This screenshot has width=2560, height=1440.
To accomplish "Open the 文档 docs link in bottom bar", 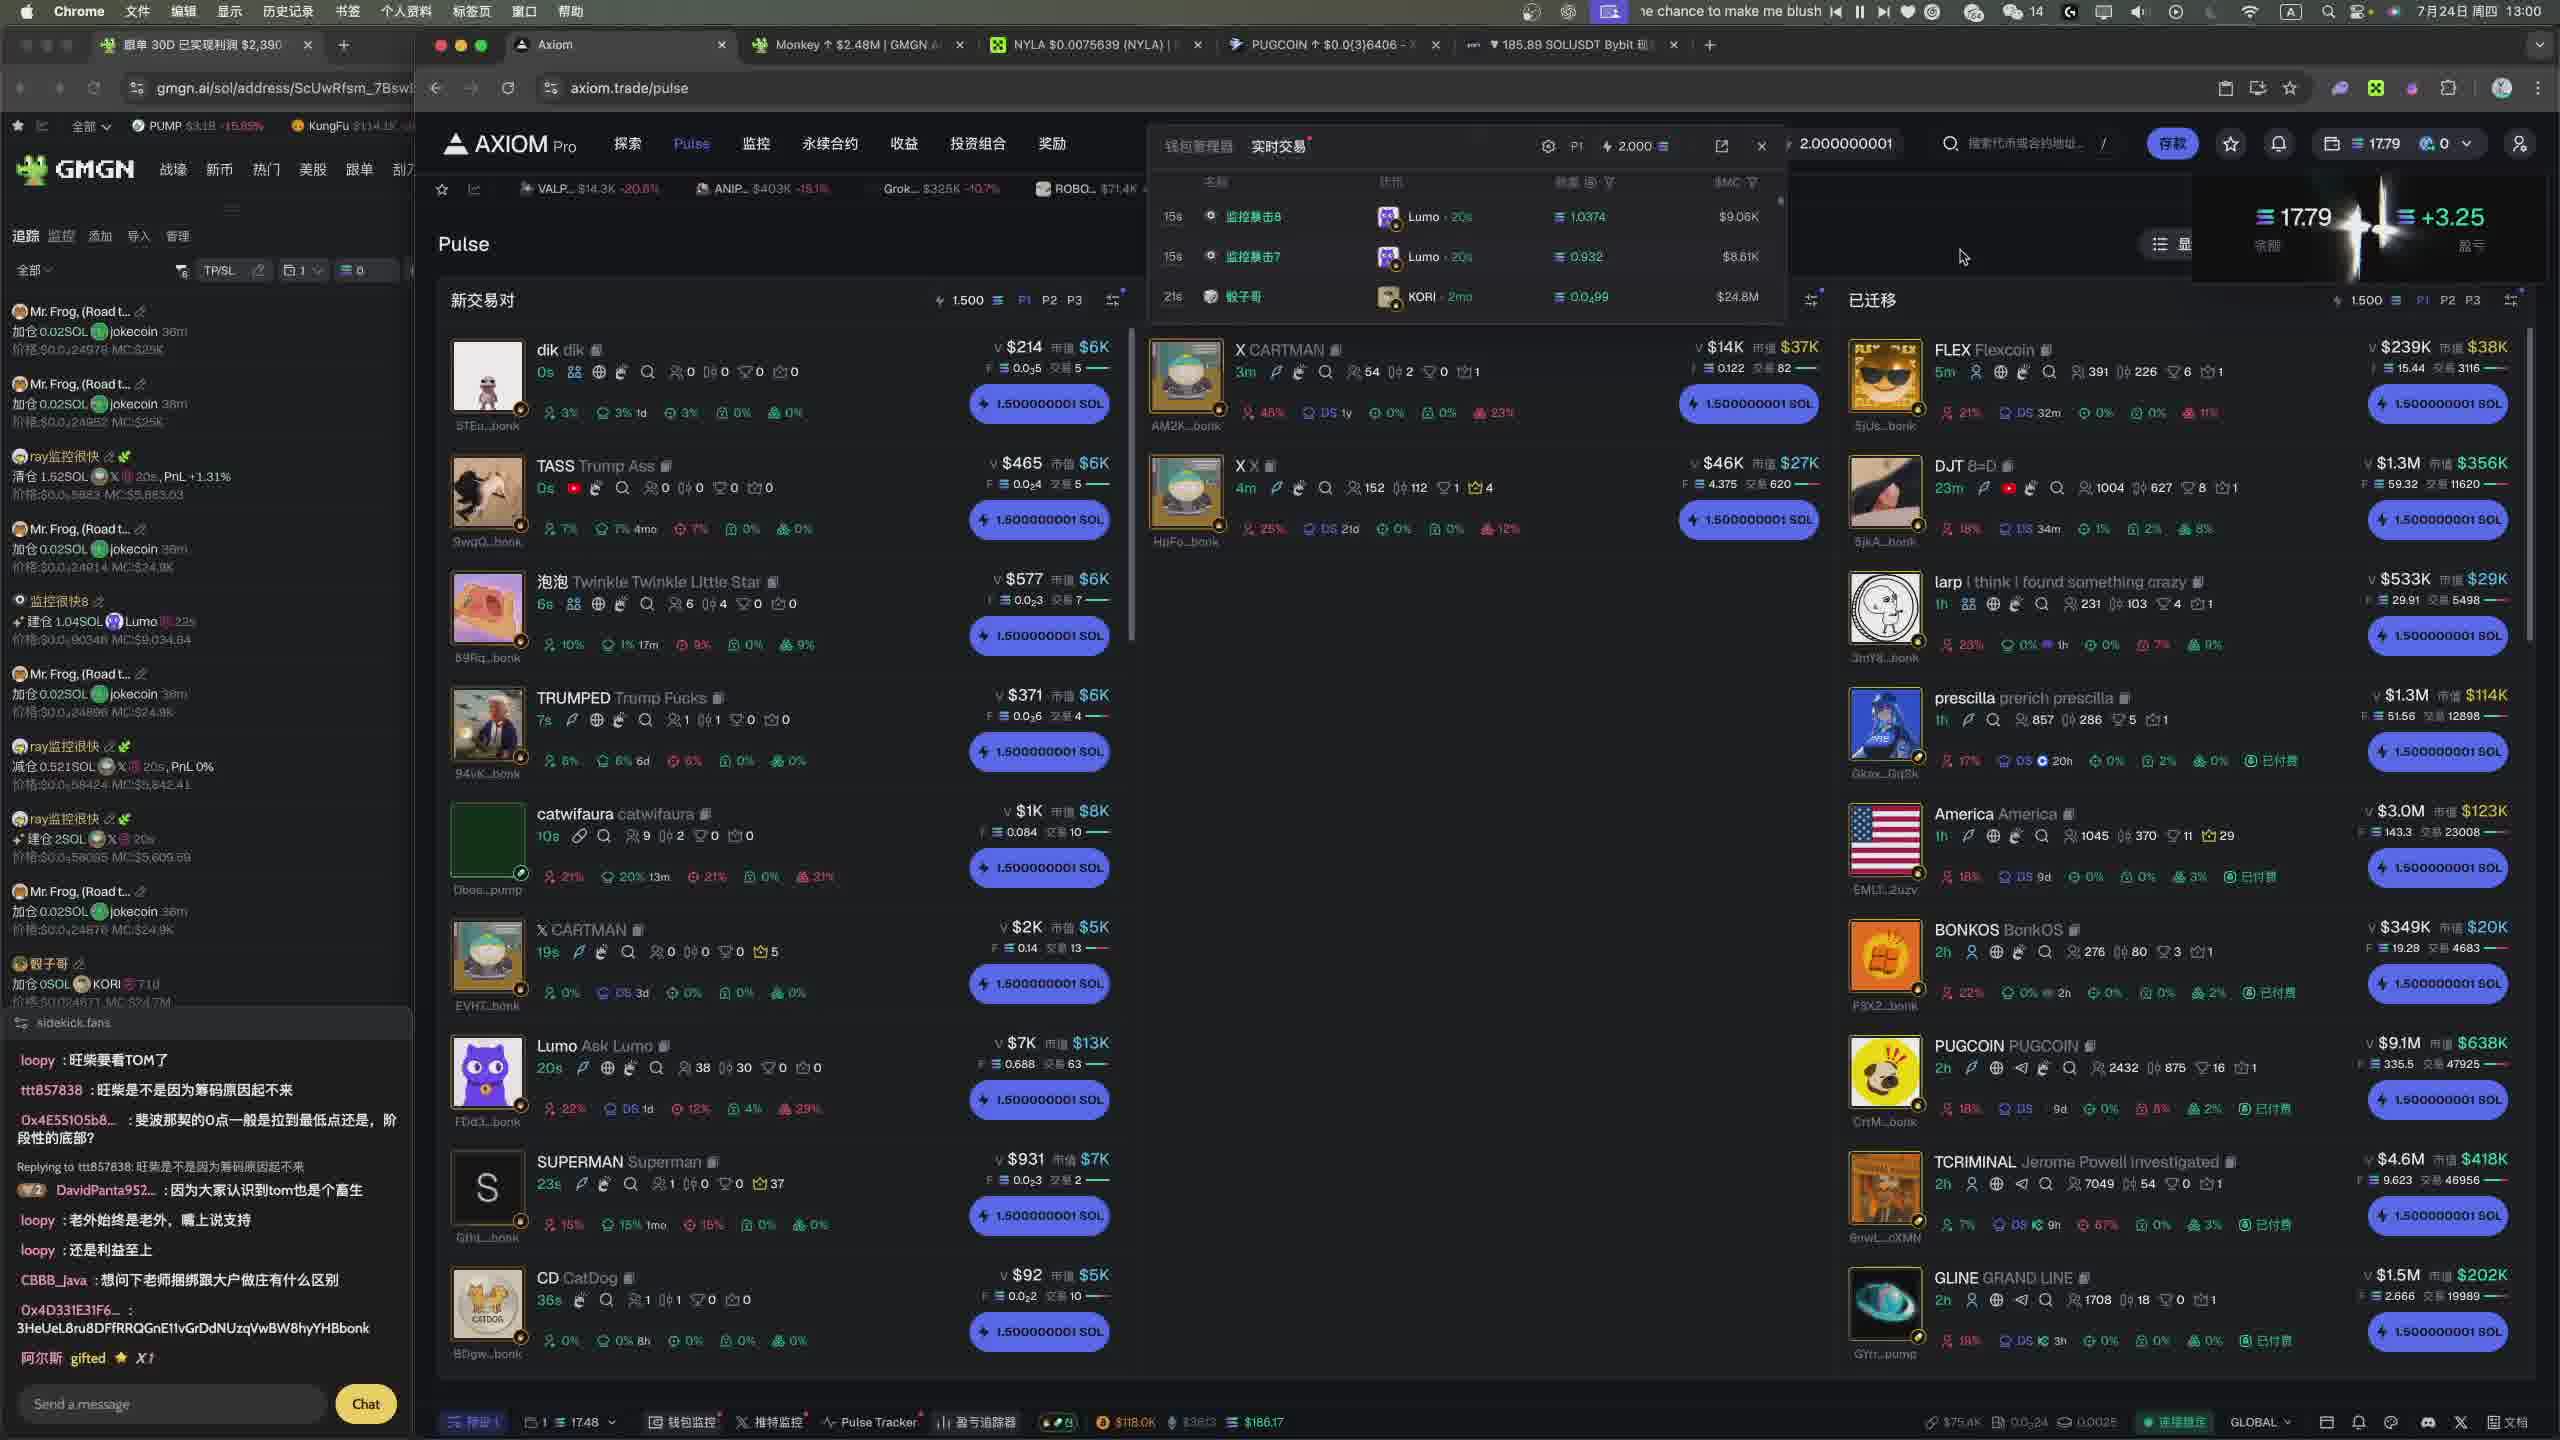I will point(2507,1422).
